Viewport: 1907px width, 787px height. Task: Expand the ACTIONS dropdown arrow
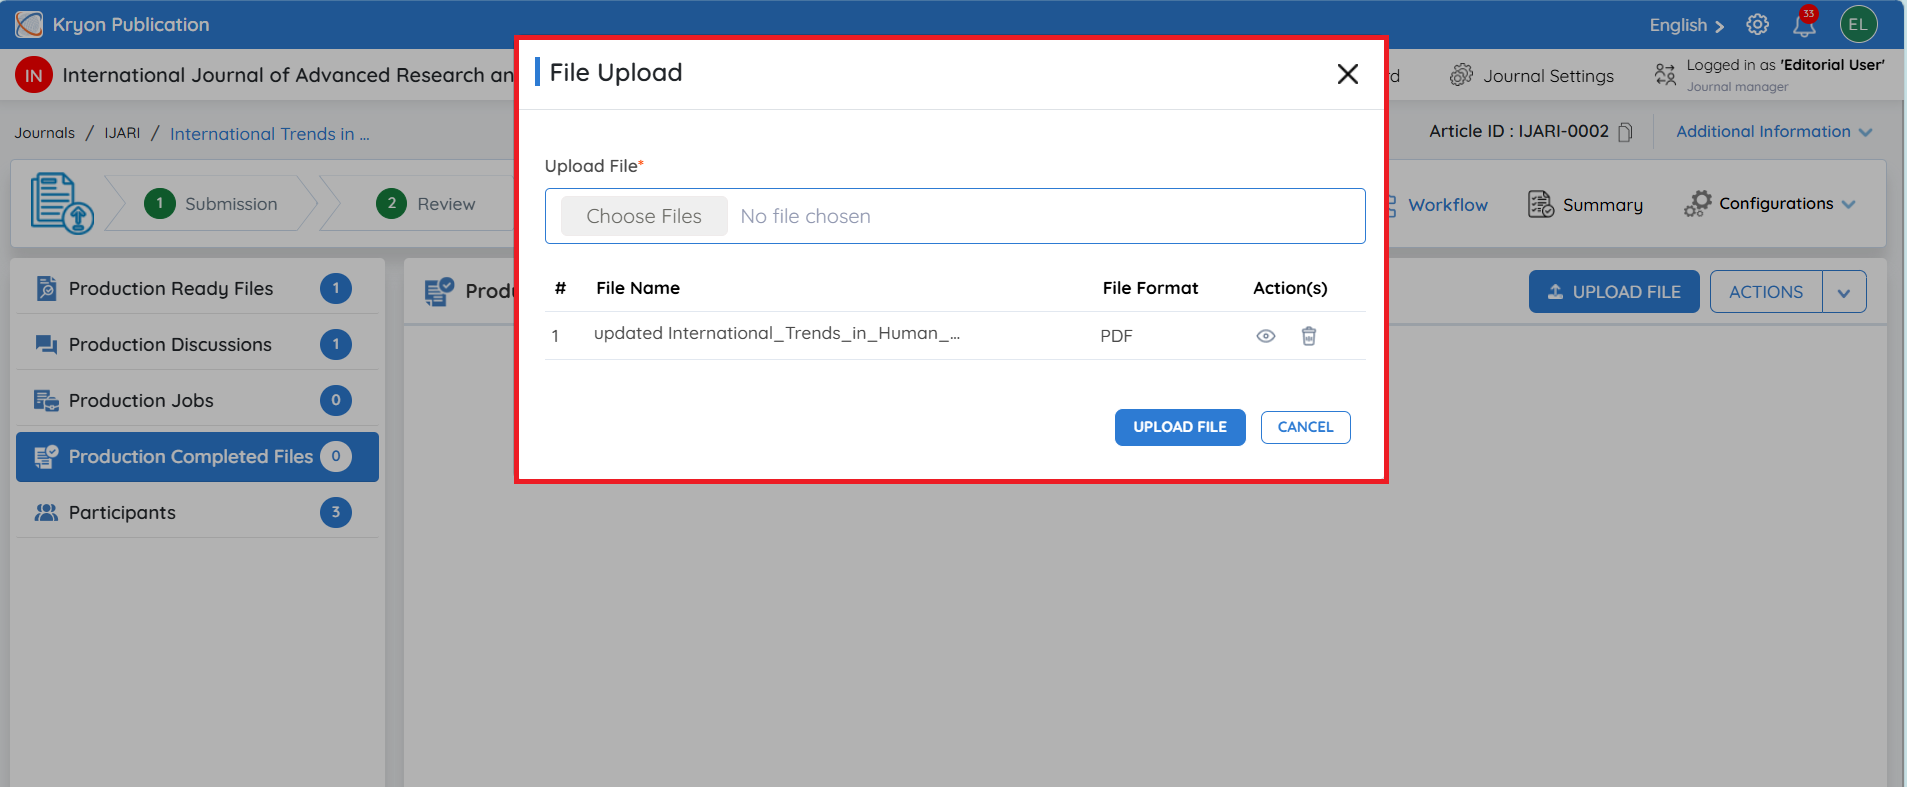[x=1844, y=292]
